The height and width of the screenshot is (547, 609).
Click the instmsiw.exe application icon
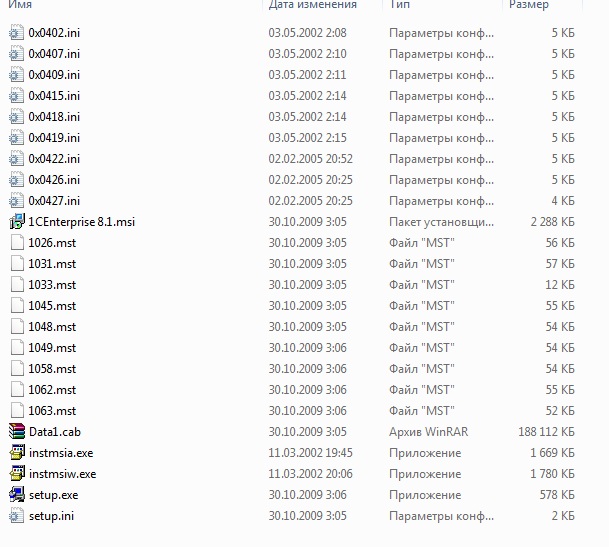click(17, 473)
